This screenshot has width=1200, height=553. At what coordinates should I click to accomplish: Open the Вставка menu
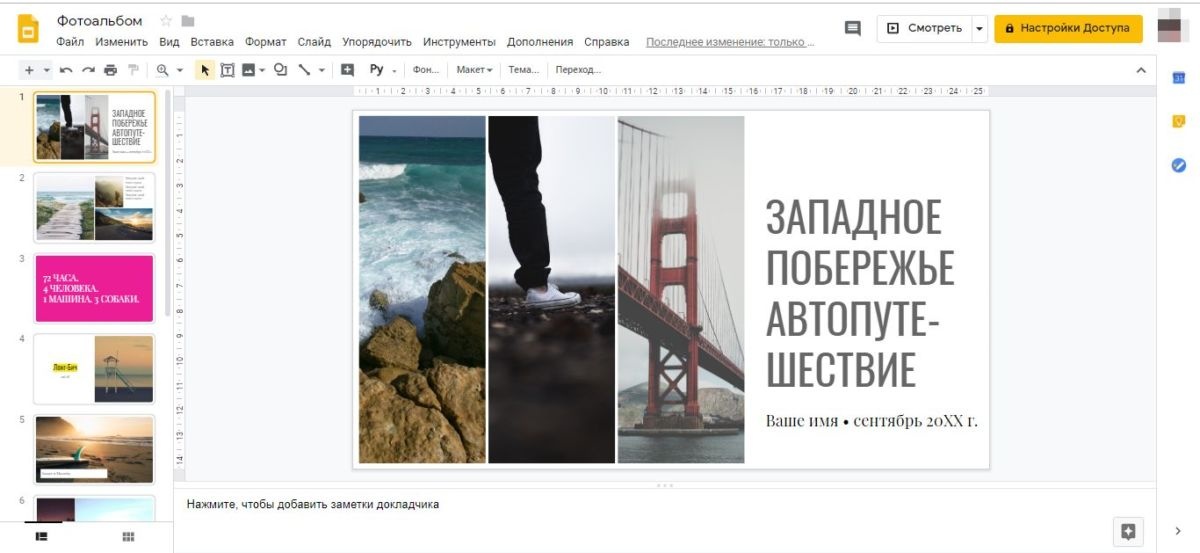click(212, 42)
